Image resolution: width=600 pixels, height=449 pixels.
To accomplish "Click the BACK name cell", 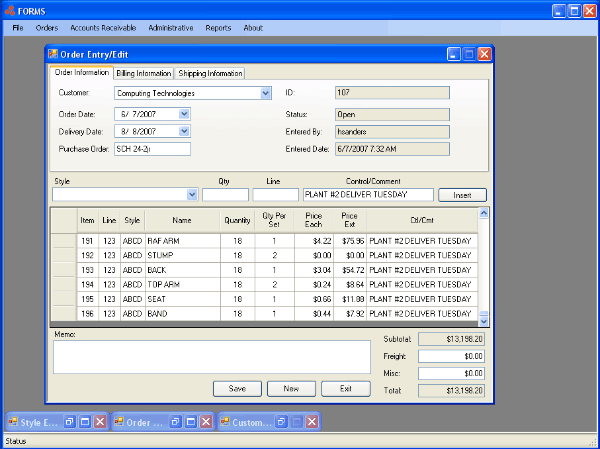I will [183, 270].
